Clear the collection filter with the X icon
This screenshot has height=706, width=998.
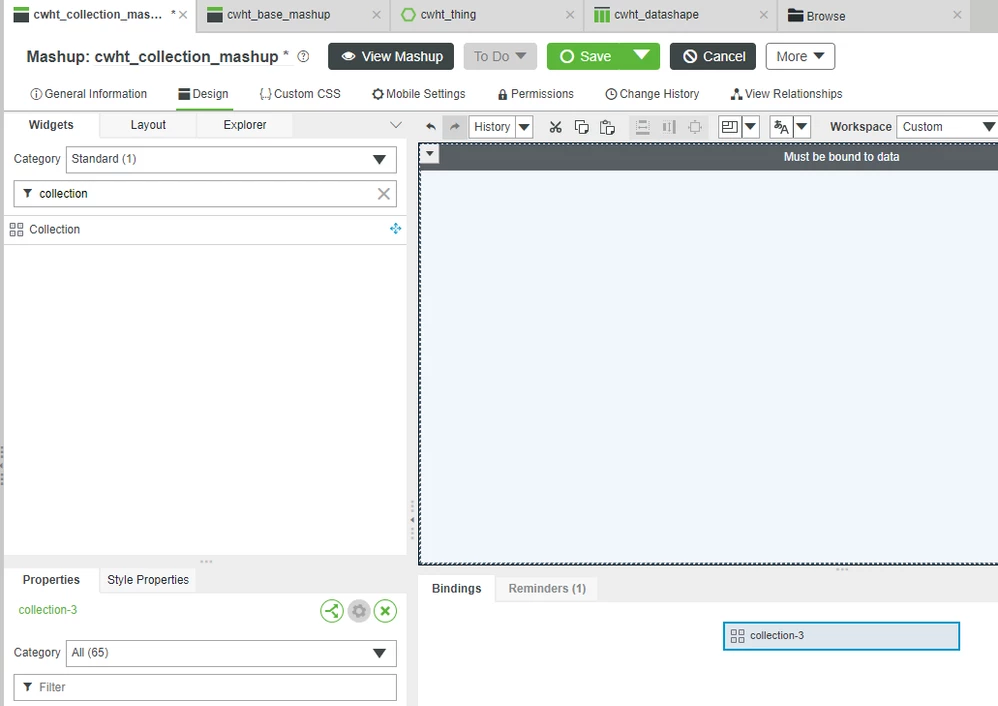point(383,194)
